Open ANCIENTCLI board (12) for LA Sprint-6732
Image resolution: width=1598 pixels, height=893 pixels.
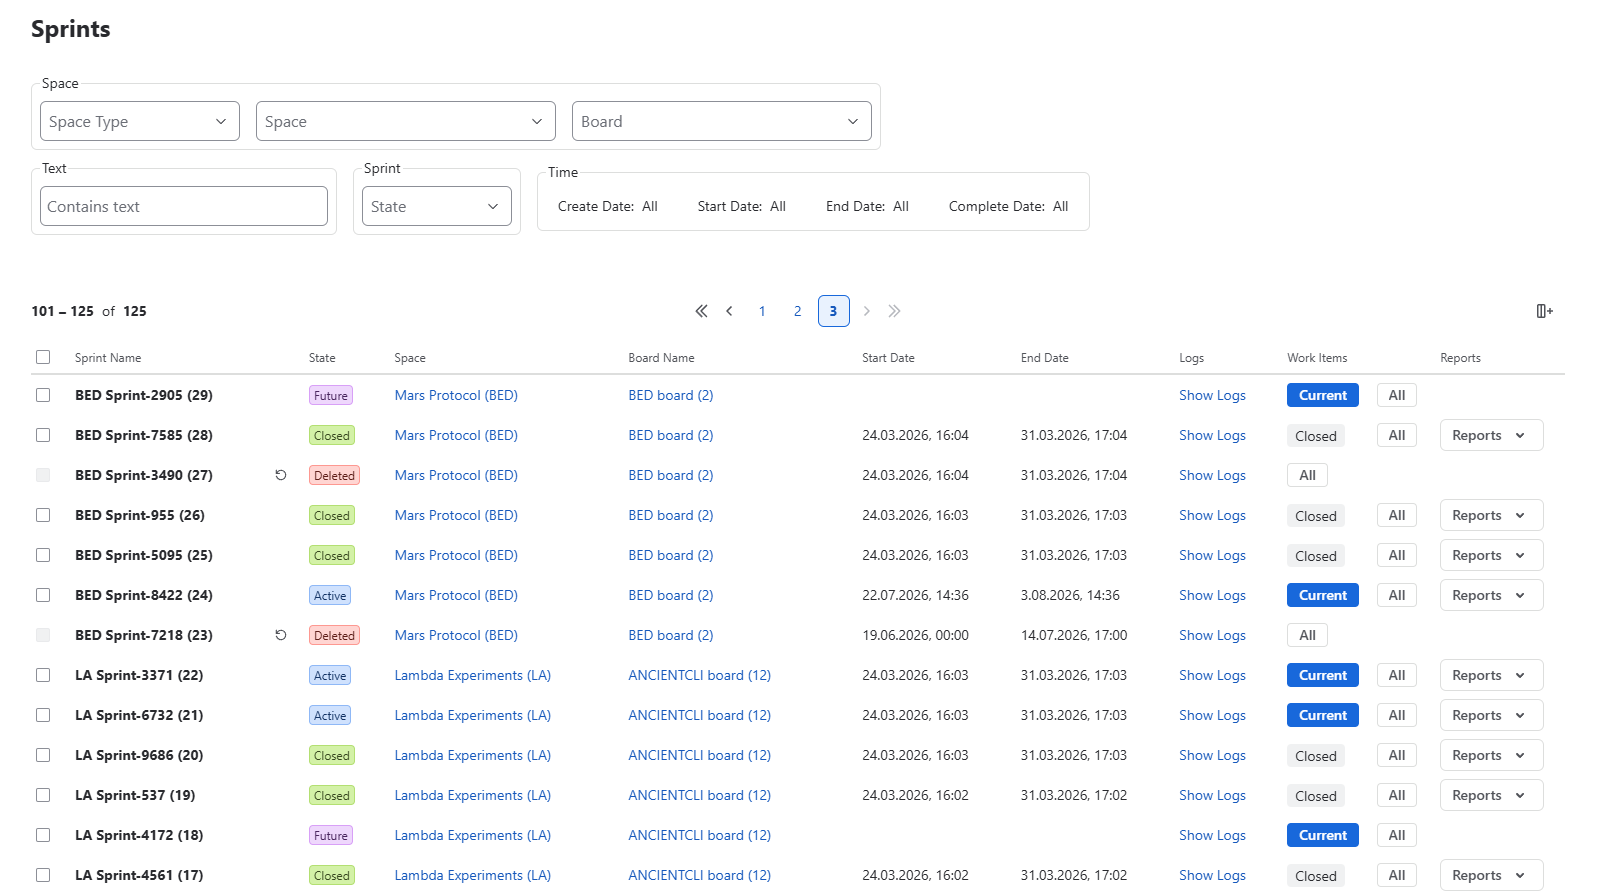click(x=700, y=715)
